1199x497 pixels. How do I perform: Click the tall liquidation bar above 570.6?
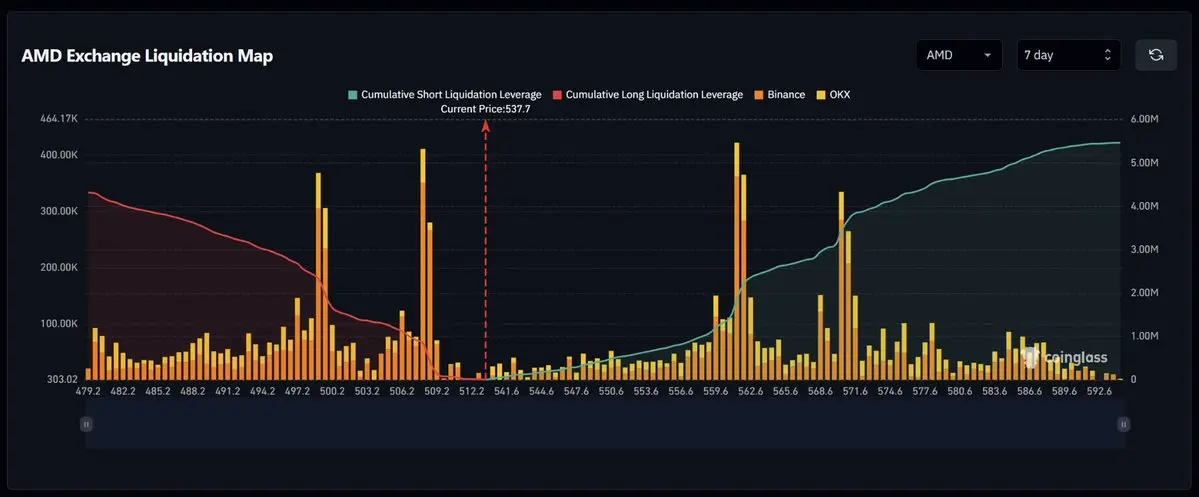coord(841,285)
